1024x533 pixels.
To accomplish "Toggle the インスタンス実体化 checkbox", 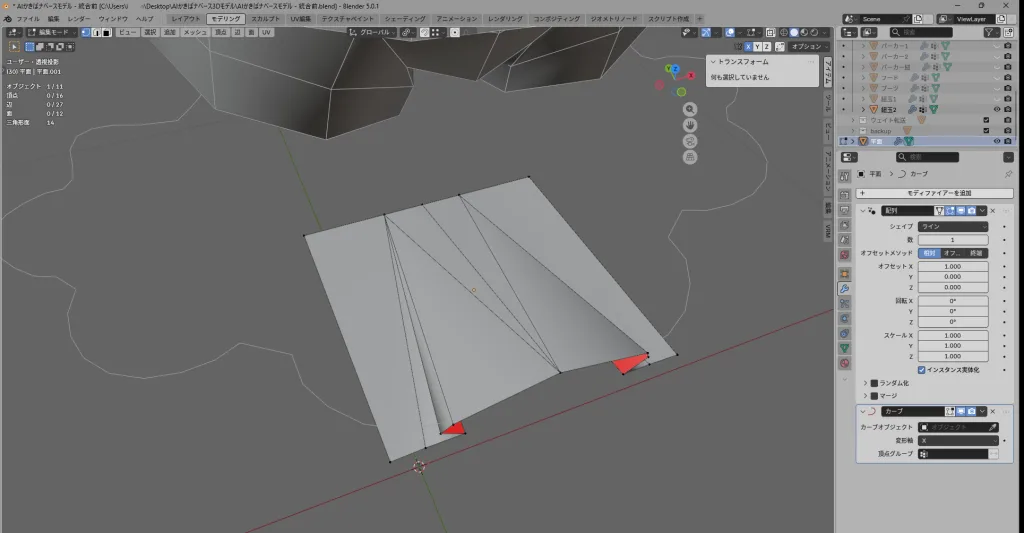I will point(921,369).
